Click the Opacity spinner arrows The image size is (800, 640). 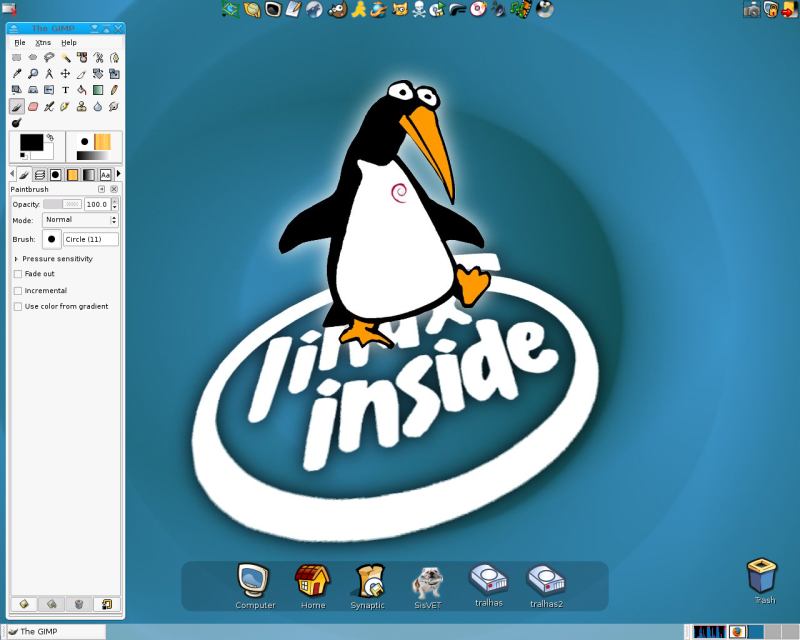(x=114, y=204)
